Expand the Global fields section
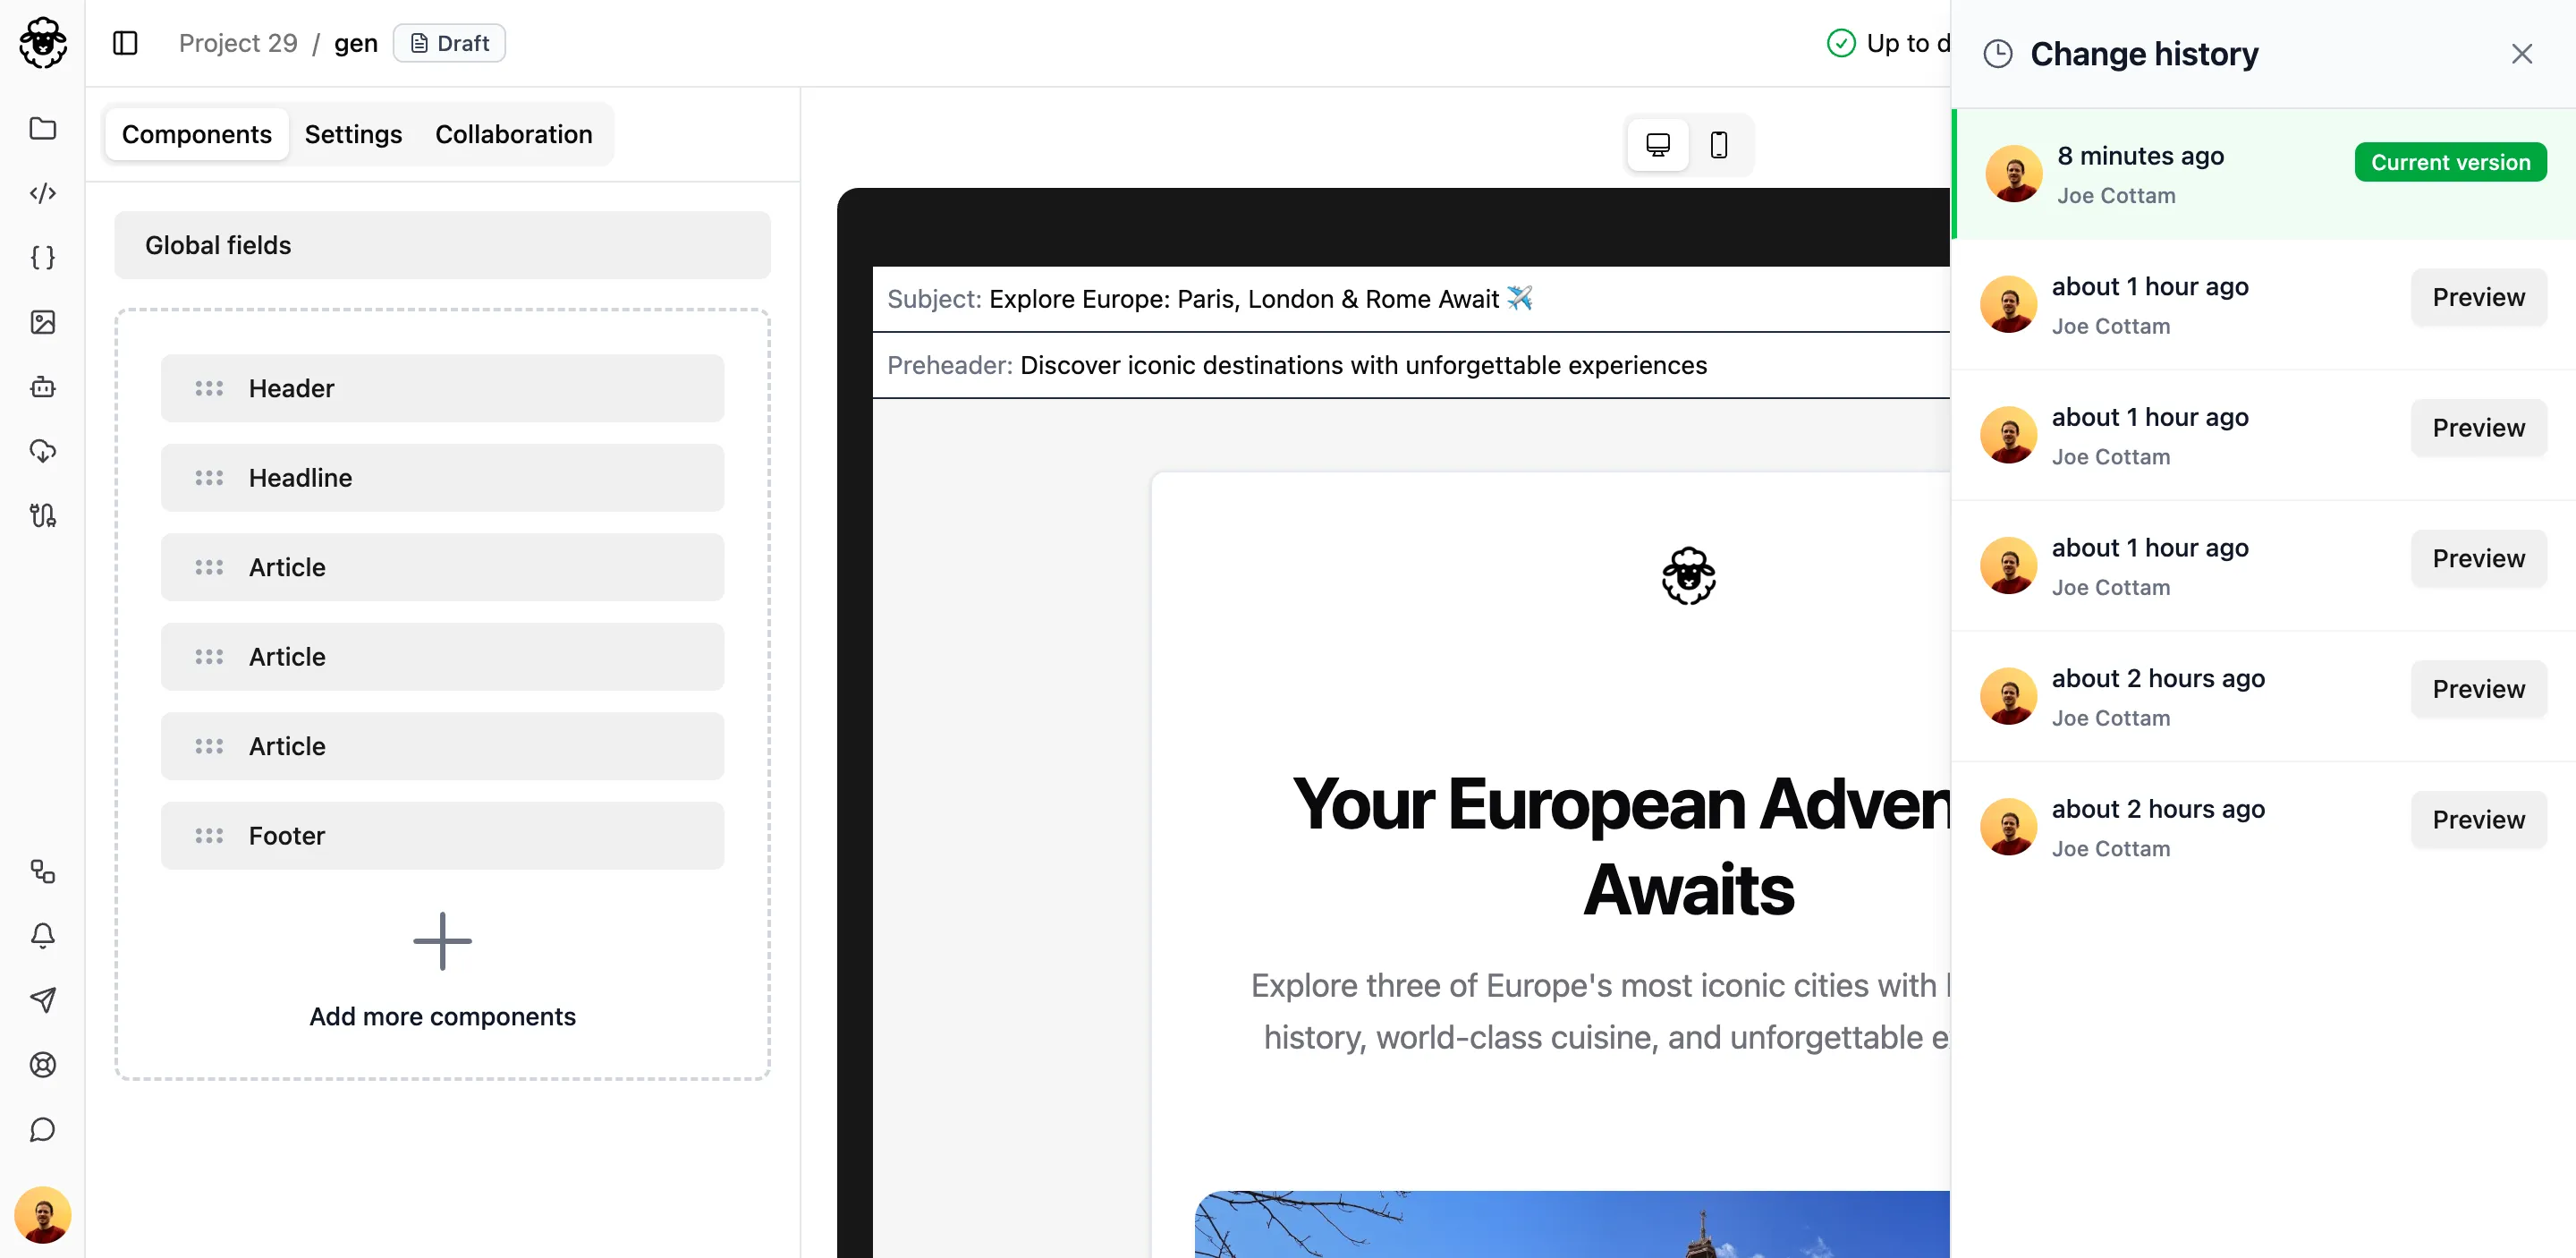Viewport: 2576px width, 1258px height. tap(442, 245)
